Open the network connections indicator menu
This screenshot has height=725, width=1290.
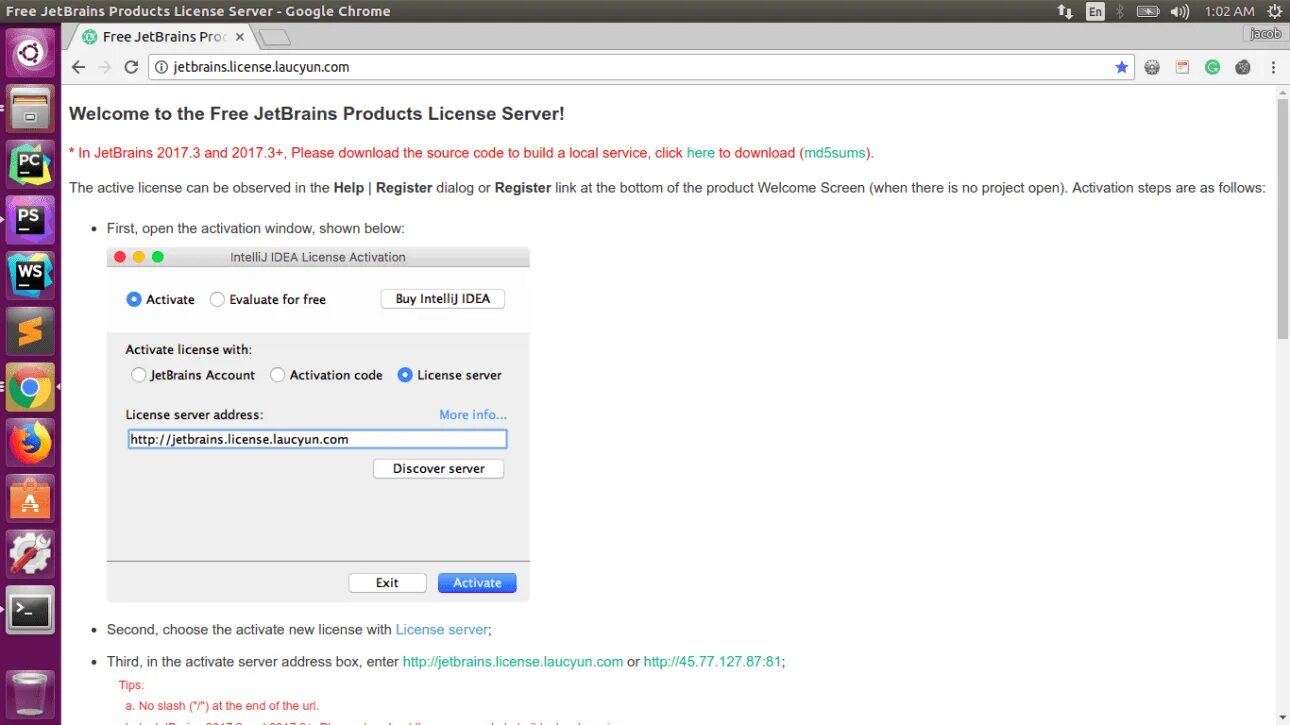click(x=1065, y=11)
